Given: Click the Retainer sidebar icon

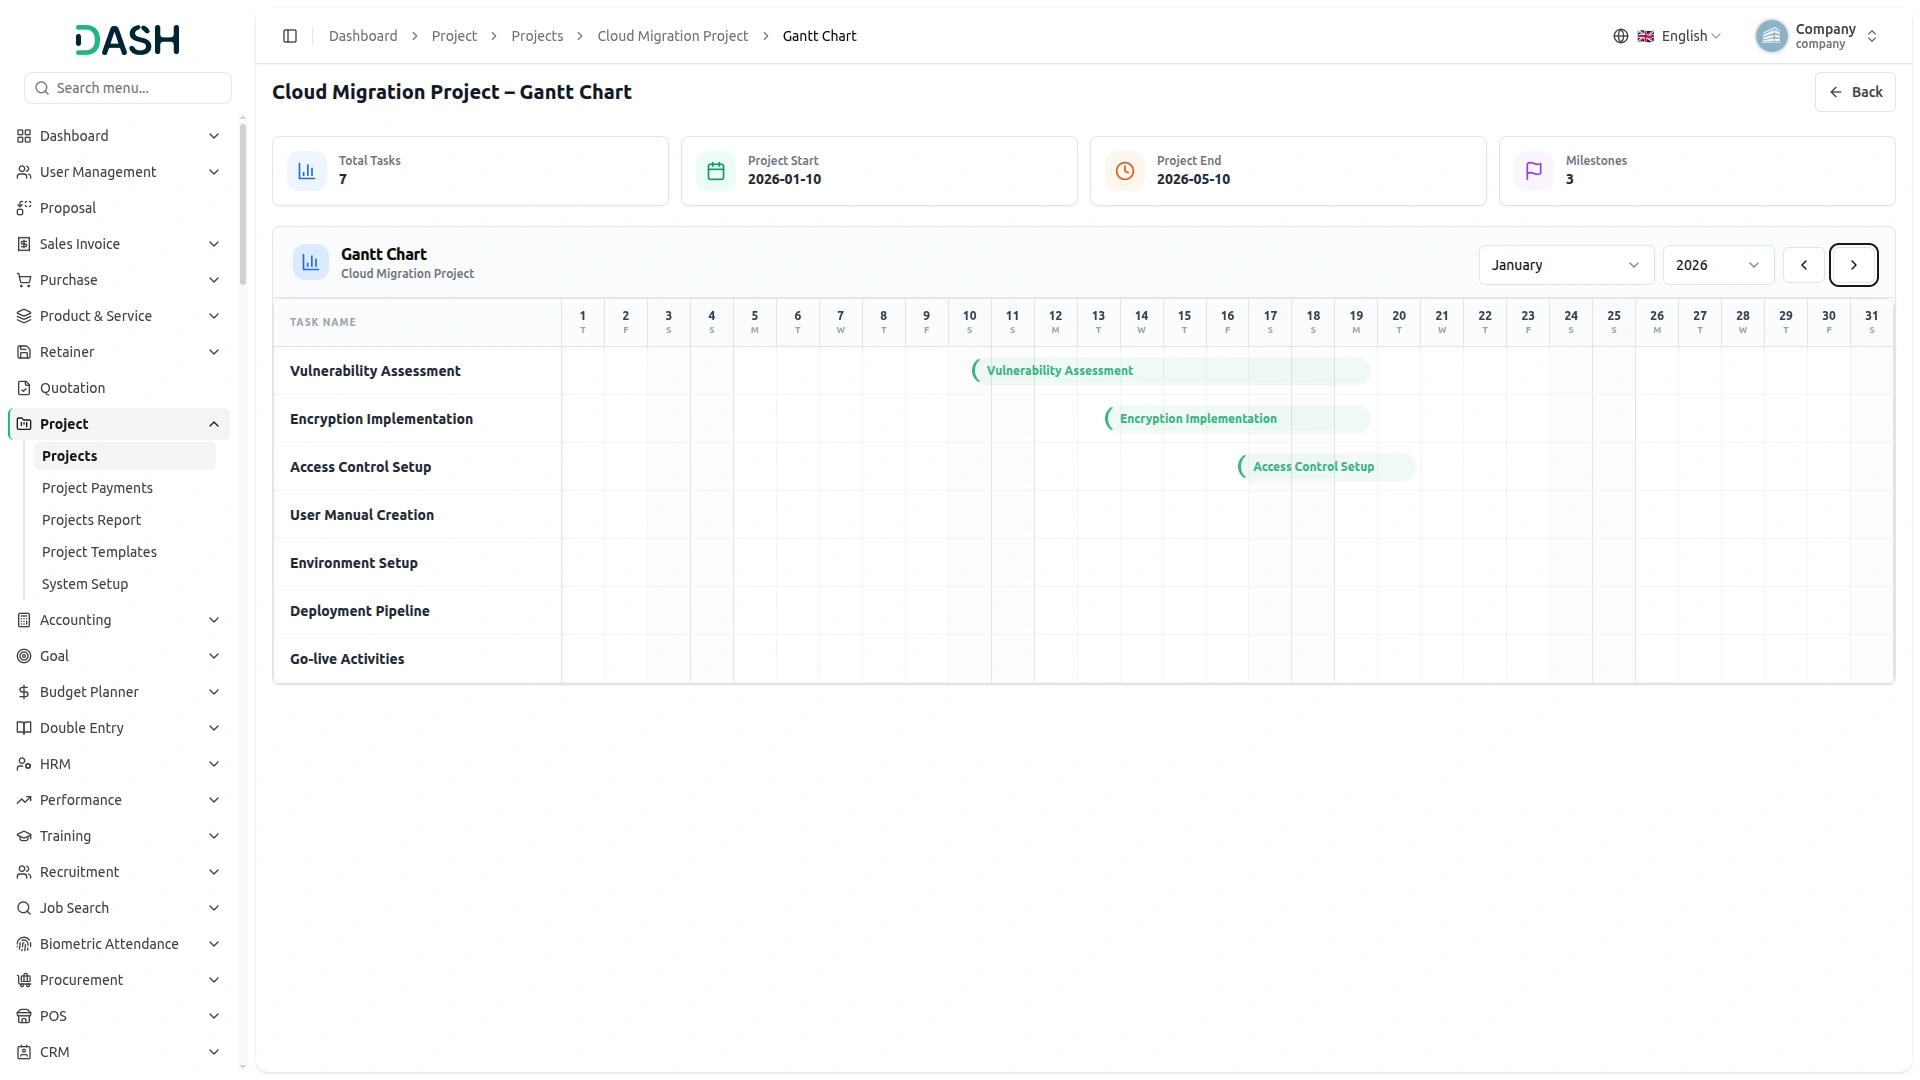Looking at the screenshot, I should [24, 352].
